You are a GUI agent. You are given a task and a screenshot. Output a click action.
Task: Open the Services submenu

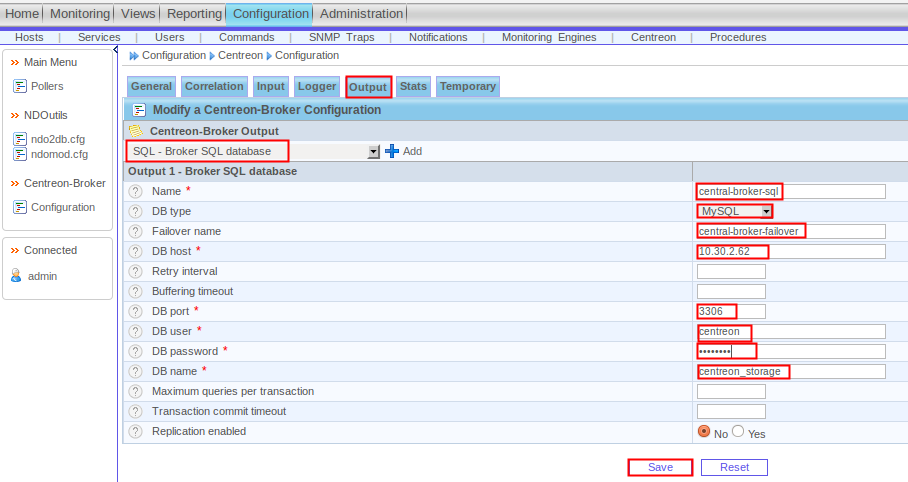(x=99, y=37)
